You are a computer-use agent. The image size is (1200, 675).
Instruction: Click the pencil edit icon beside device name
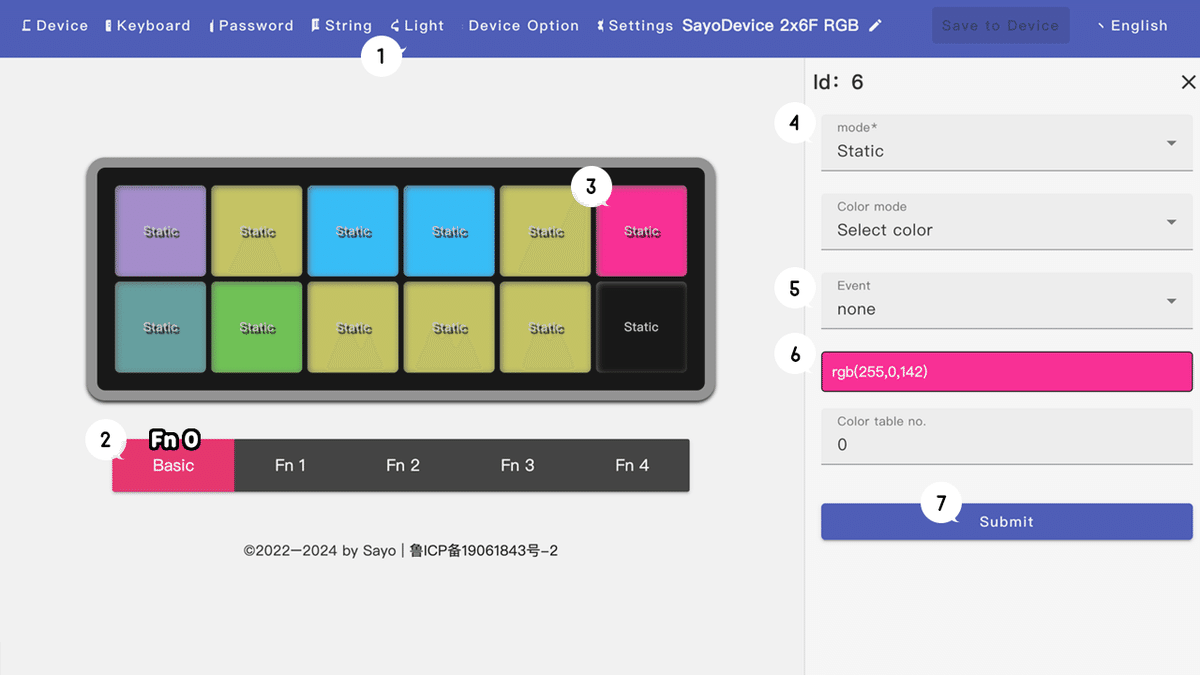point(876,26)
